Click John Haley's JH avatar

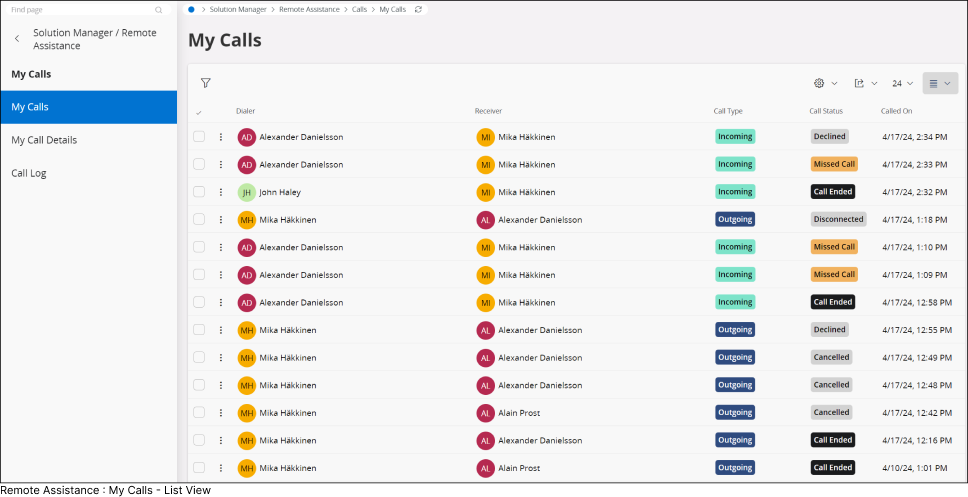click(x=247, y=192)
